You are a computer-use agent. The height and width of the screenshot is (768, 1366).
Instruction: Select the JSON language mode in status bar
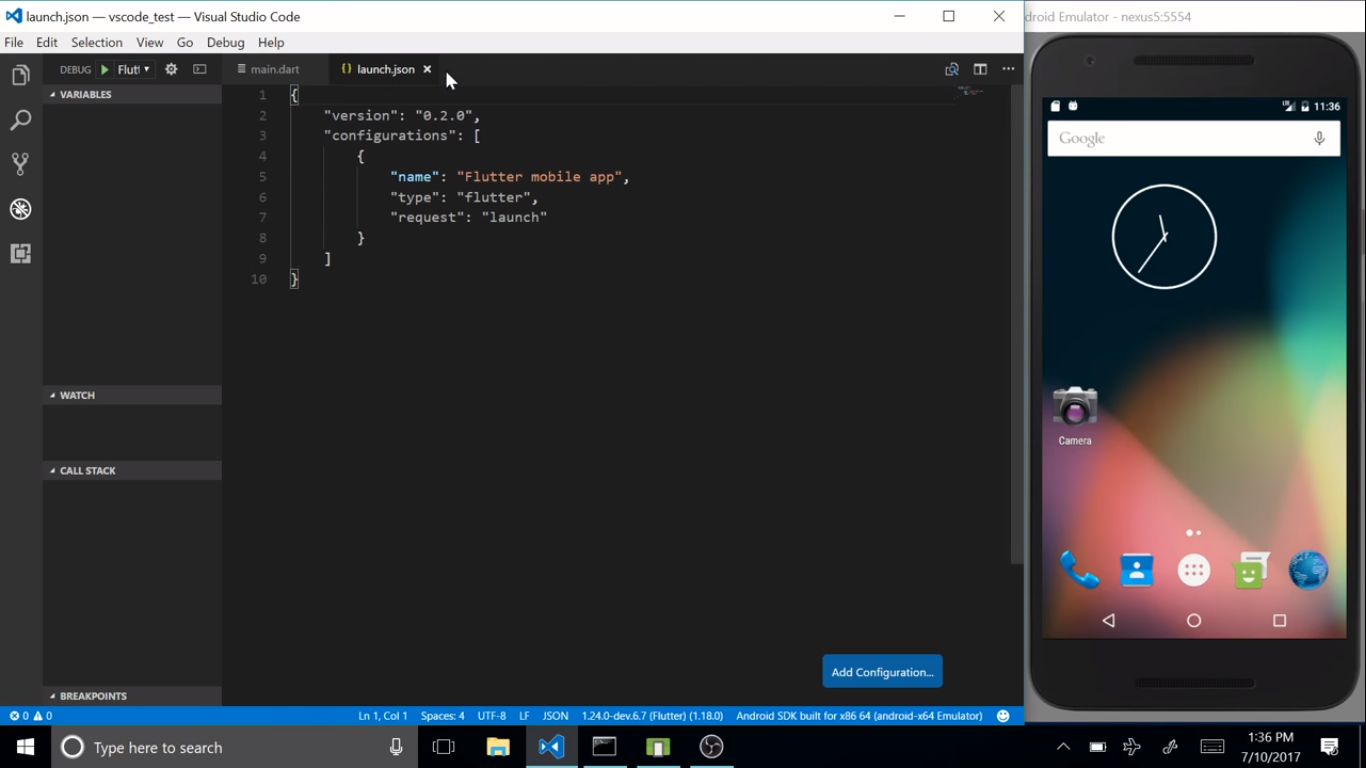click(x=554, y=715)
